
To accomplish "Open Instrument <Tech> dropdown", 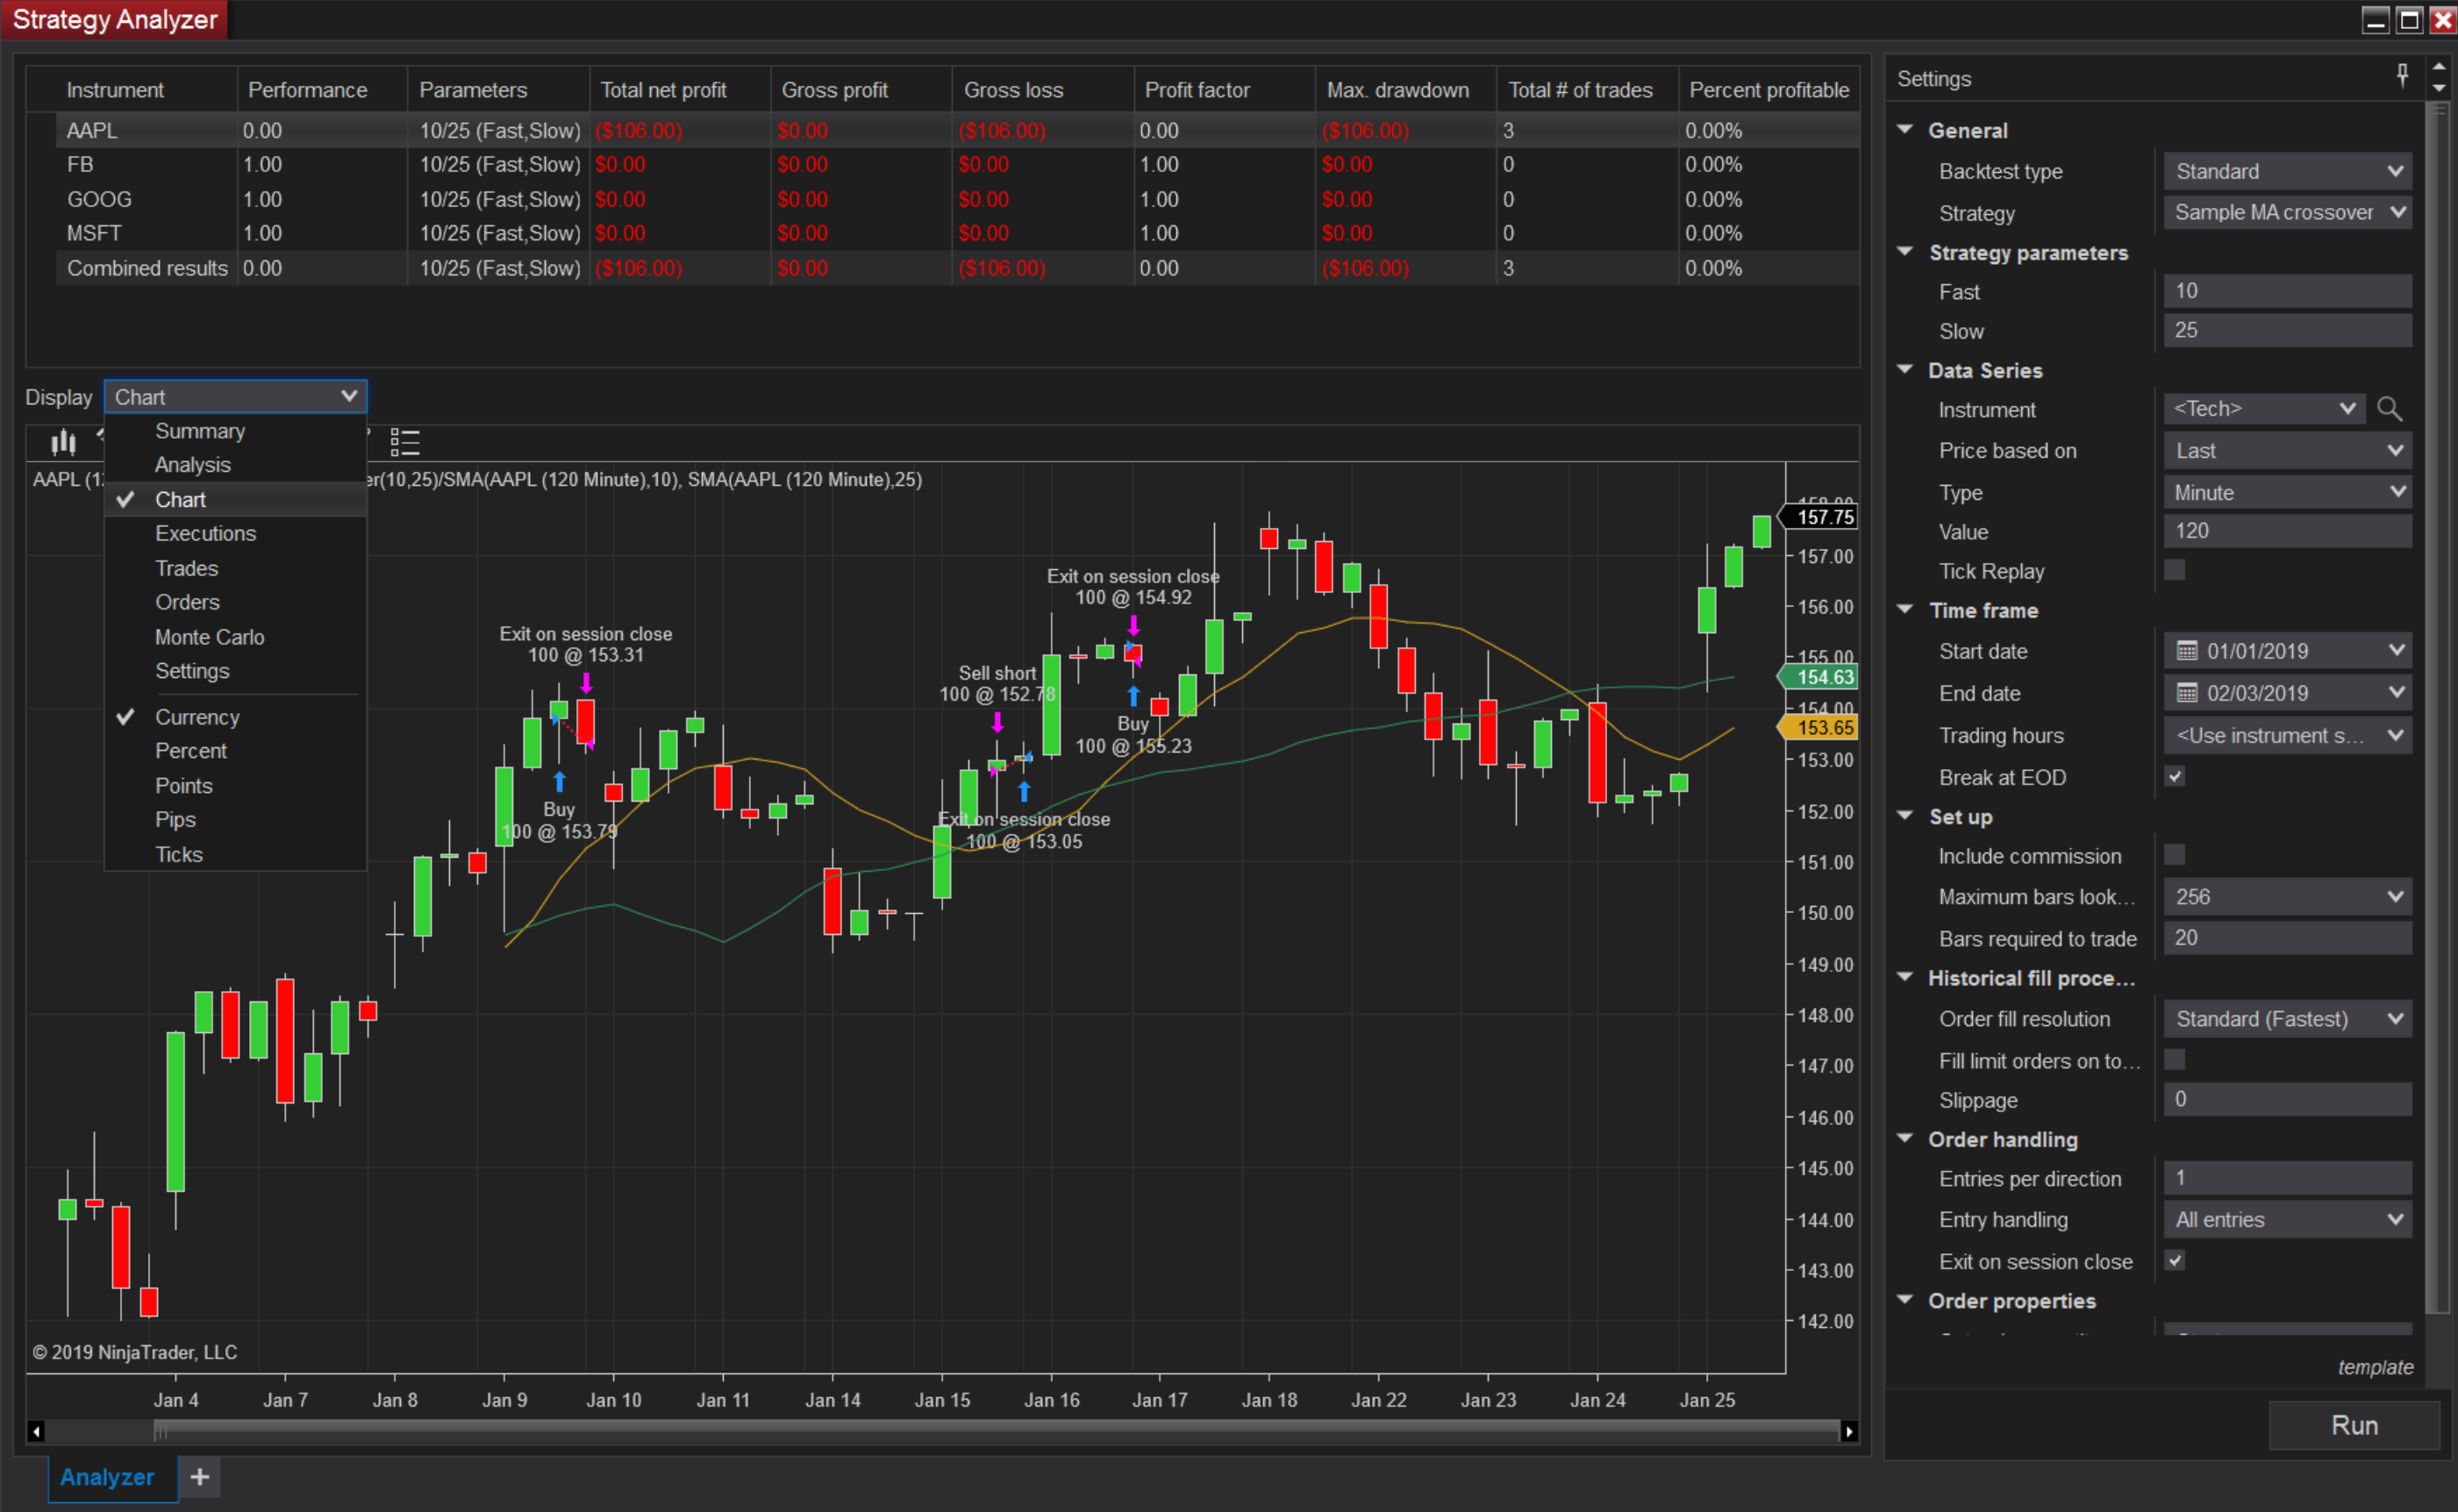I will 2264,409.
